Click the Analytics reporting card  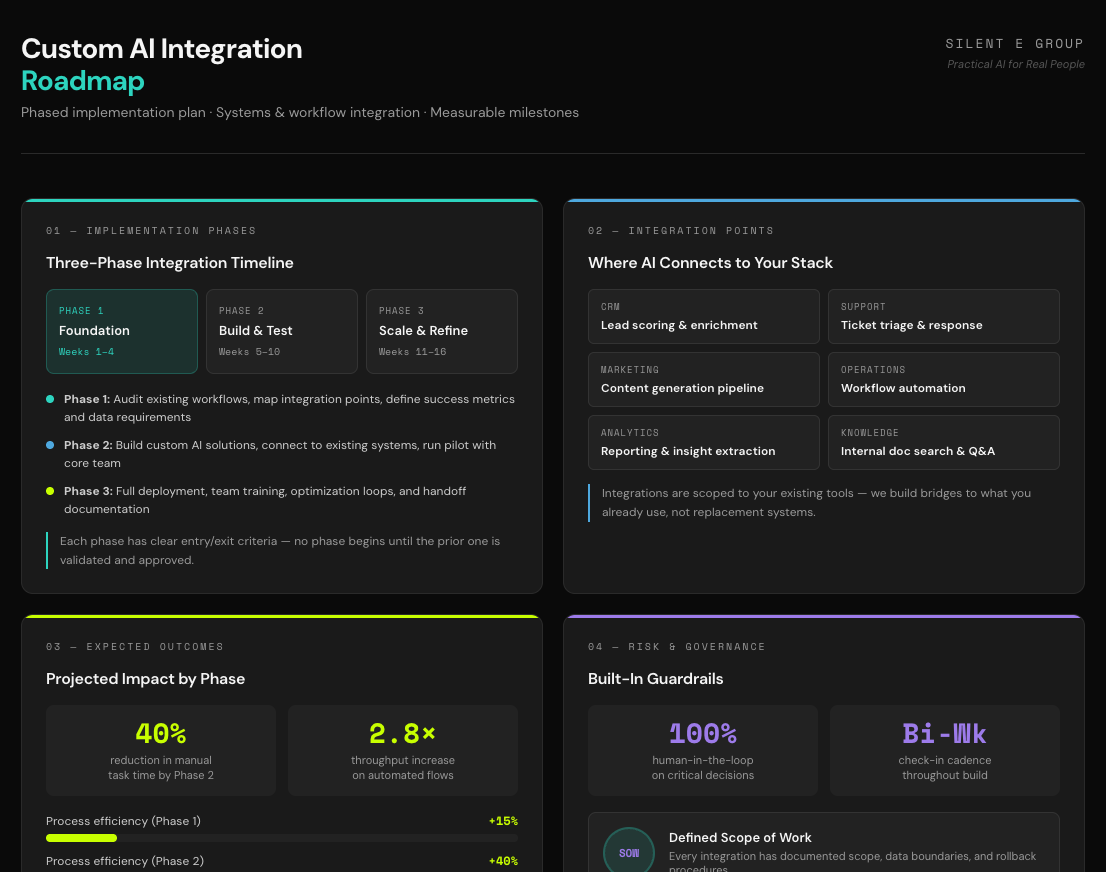pos(703,442)
